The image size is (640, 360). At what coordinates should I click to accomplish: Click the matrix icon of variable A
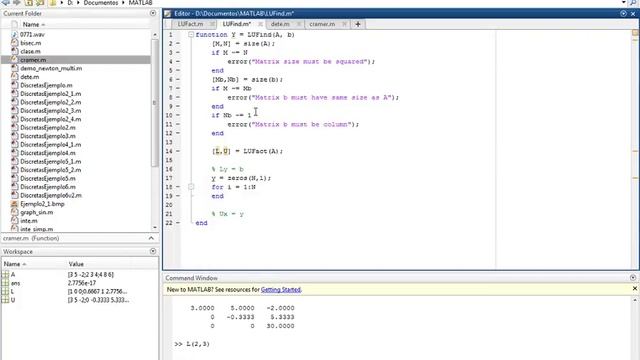(x=5, y=274)
